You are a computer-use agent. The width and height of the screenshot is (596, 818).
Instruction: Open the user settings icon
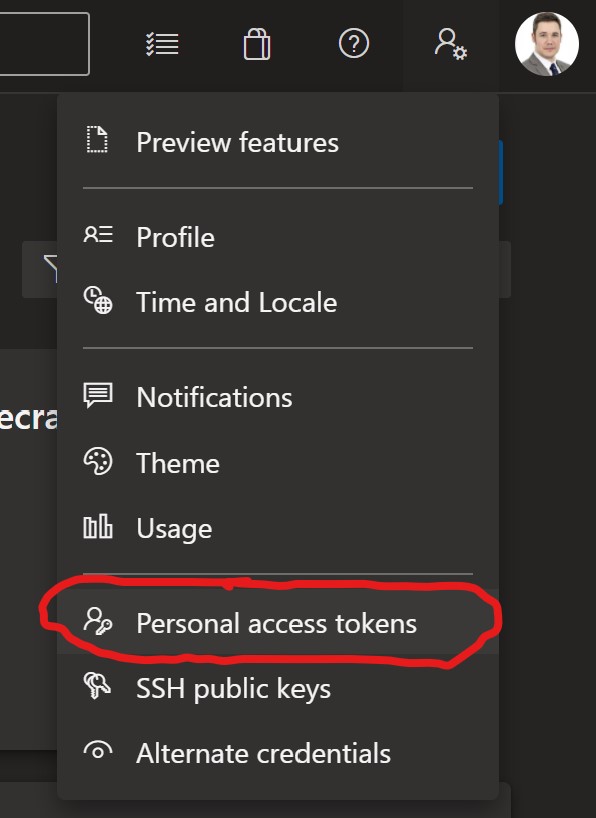(451, 44)
